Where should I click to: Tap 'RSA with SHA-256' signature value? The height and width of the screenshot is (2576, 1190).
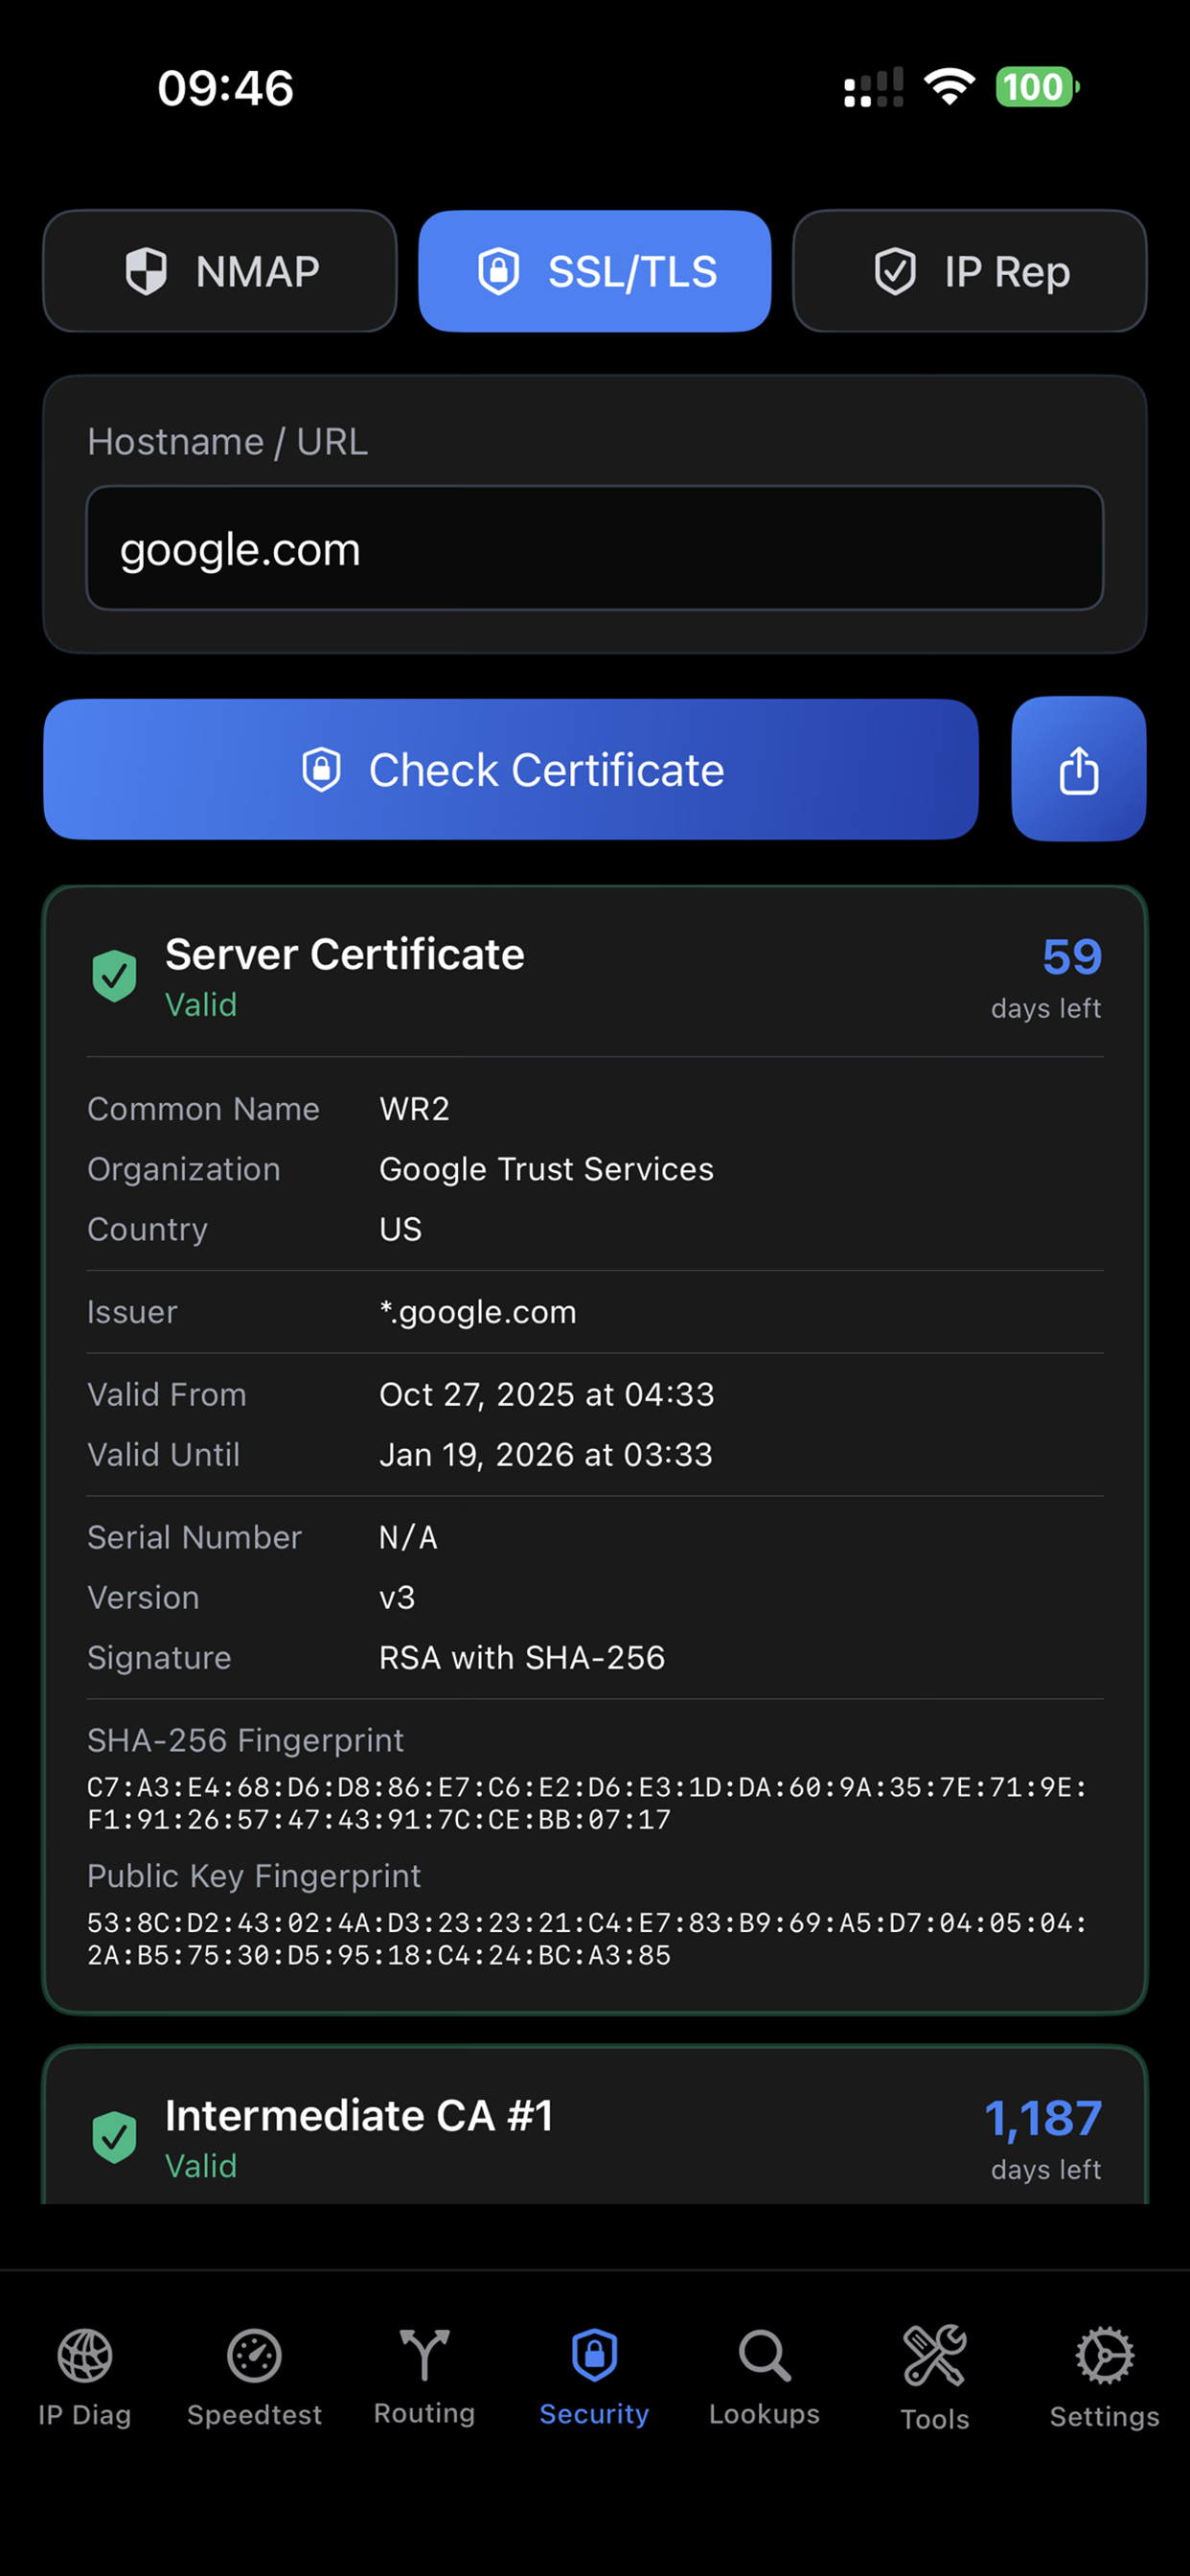point(522,1658)
